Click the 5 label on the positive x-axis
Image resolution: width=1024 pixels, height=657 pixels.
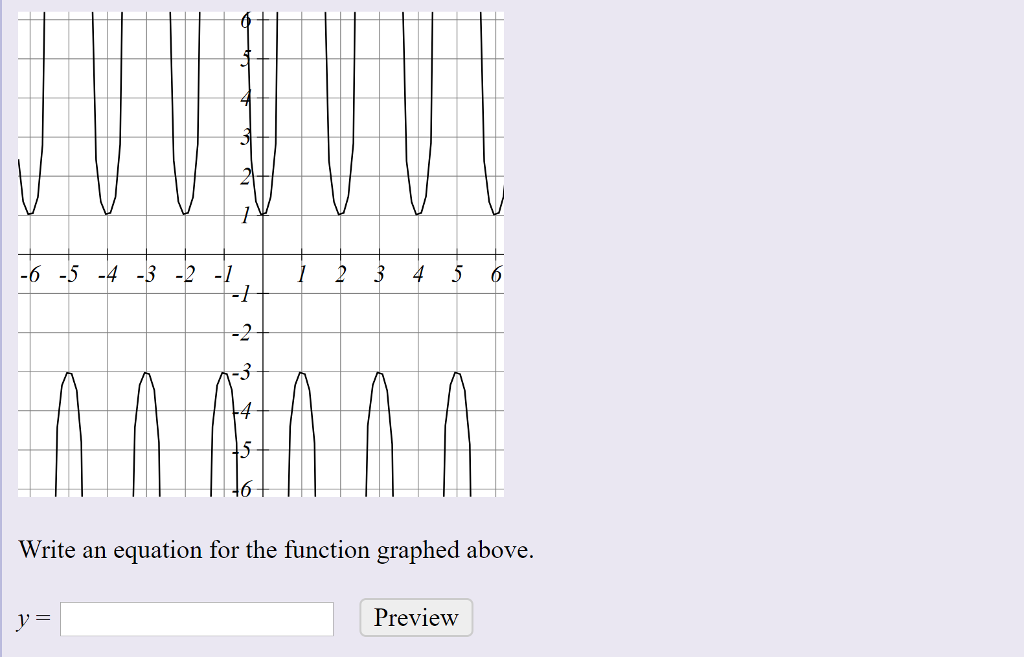pos(455,272)
